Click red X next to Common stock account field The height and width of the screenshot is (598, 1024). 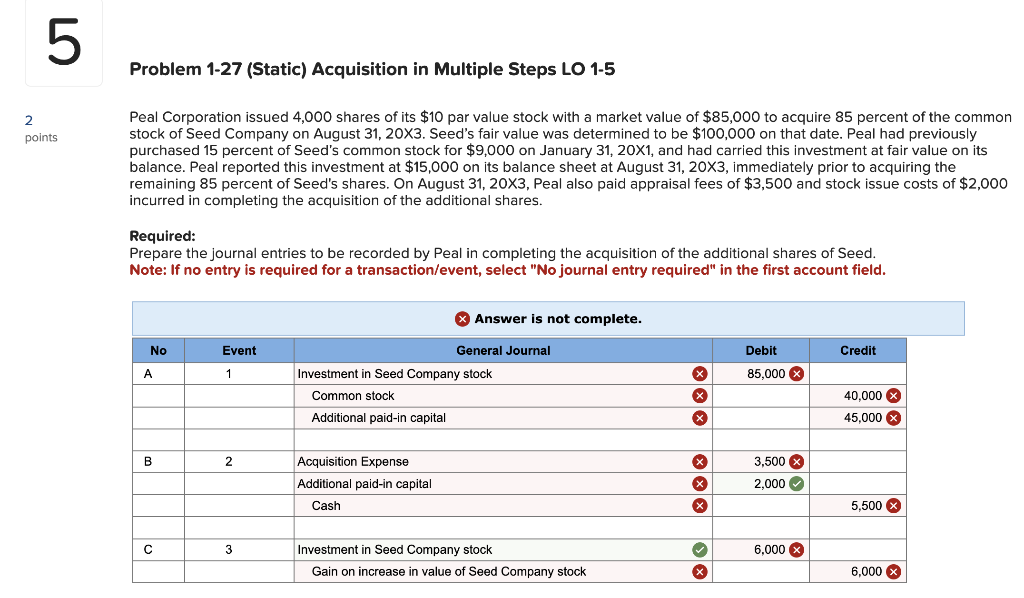[700, 396]
